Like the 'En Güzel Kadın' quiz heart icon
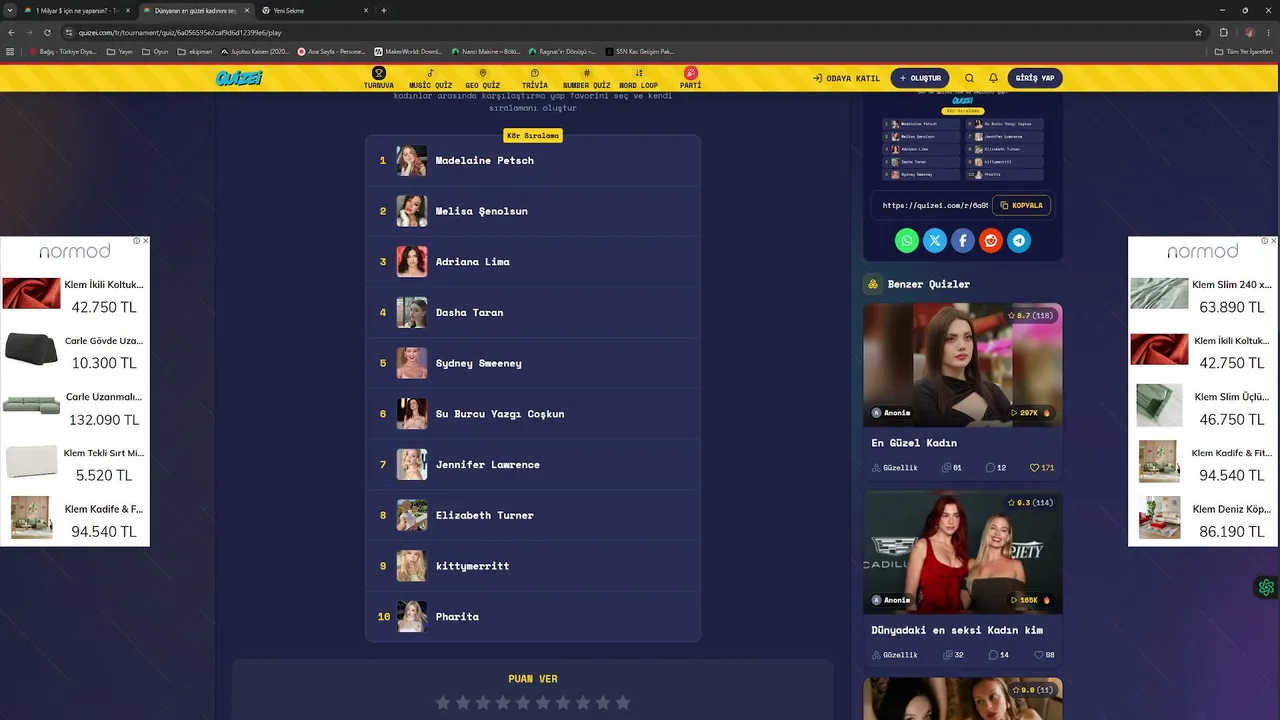The width and height of the screenshot is (1280, 720). 1035,467
